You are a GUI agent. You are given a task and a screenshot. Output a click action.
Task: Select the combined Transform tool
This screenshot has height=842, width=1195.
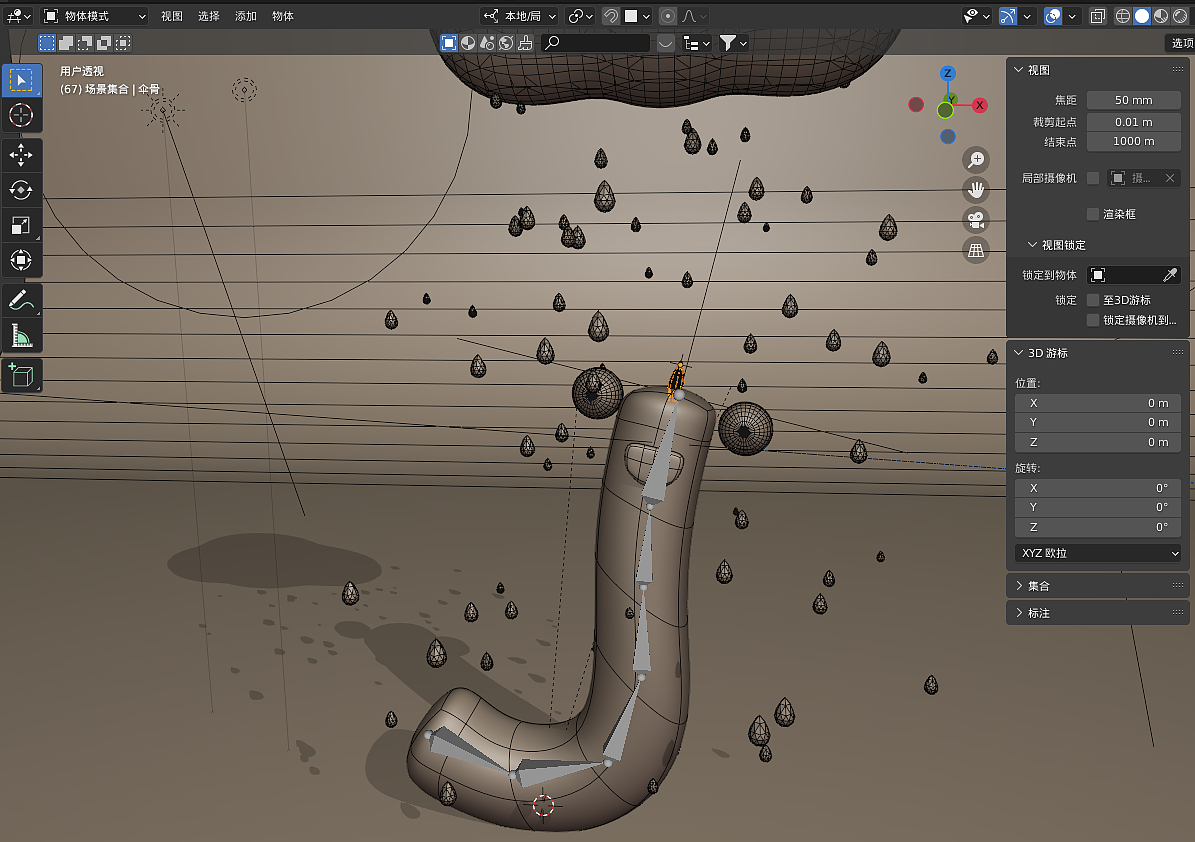click(21, 260)
